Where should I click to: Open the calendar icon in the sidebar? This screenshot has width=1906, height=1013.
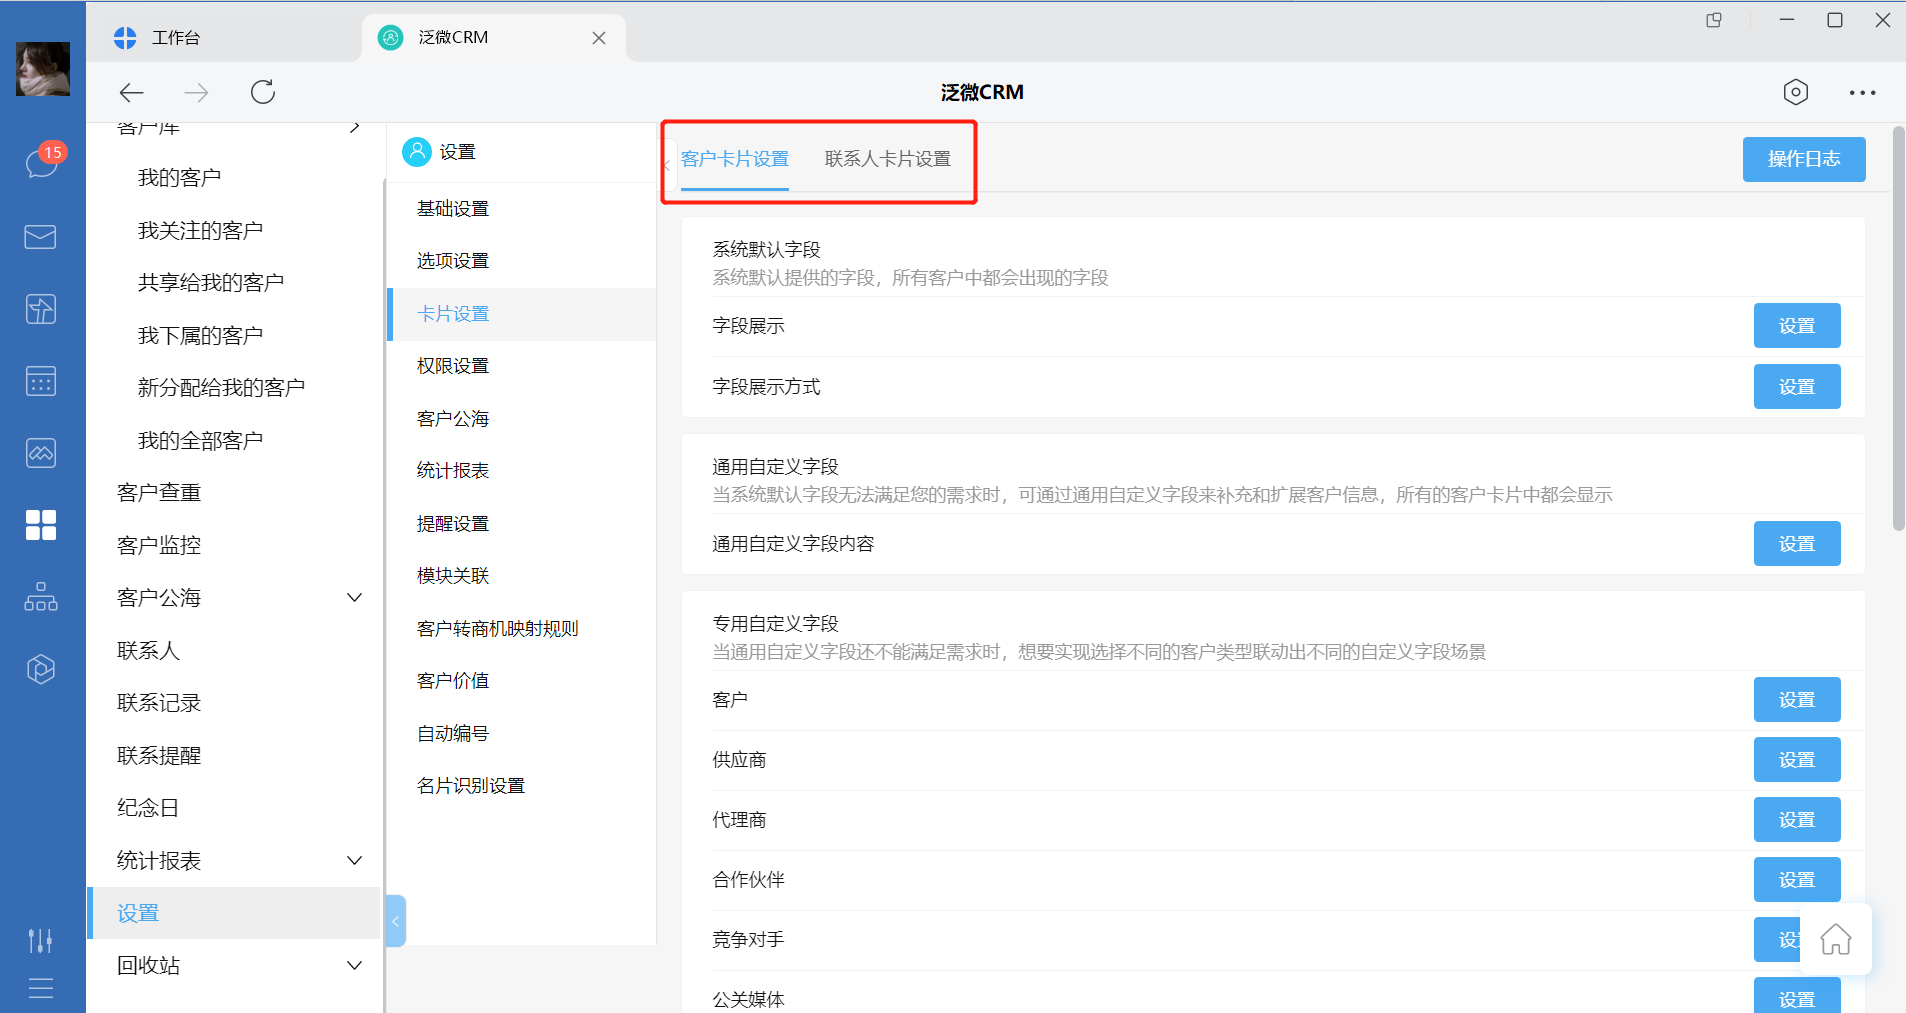pyautogui.click(x=40, y=380)
